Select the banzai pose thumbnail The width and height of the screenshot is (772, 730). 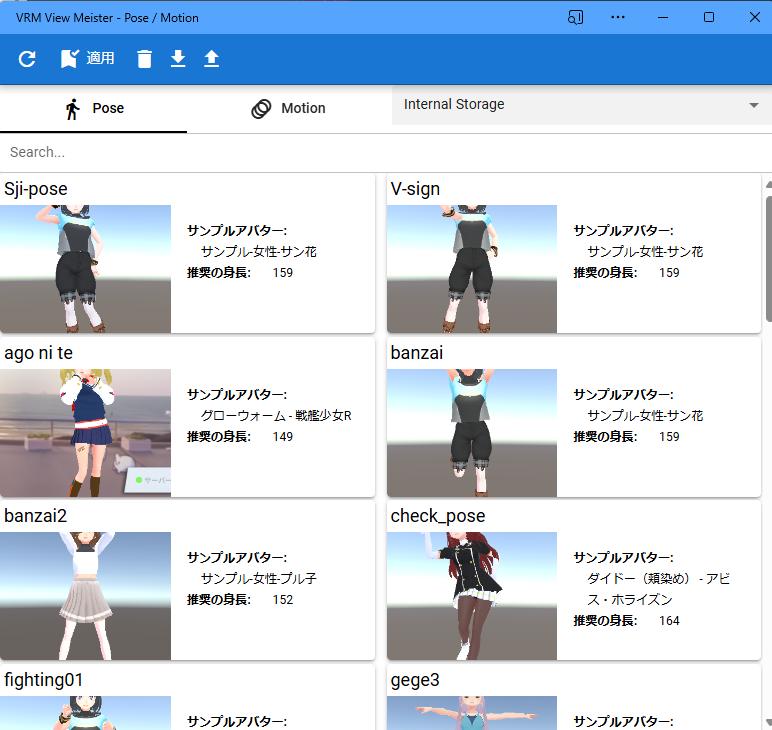coord(472,433)
